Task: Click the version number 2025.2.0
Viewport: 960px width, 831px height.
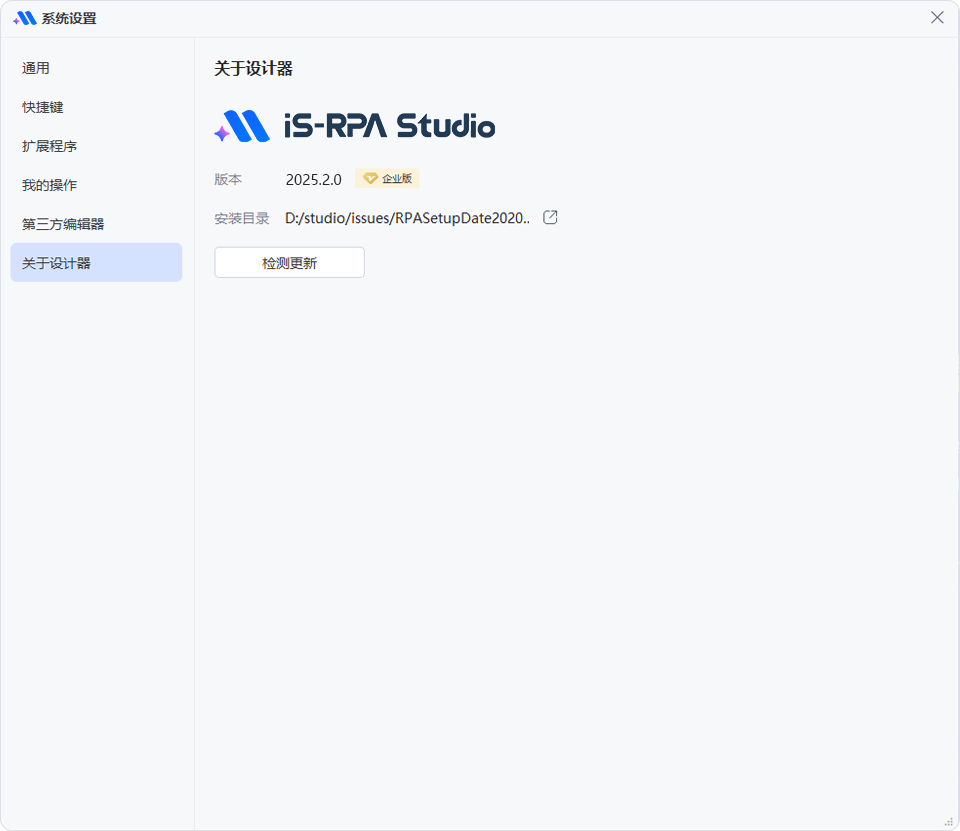Action: [313, 180]
